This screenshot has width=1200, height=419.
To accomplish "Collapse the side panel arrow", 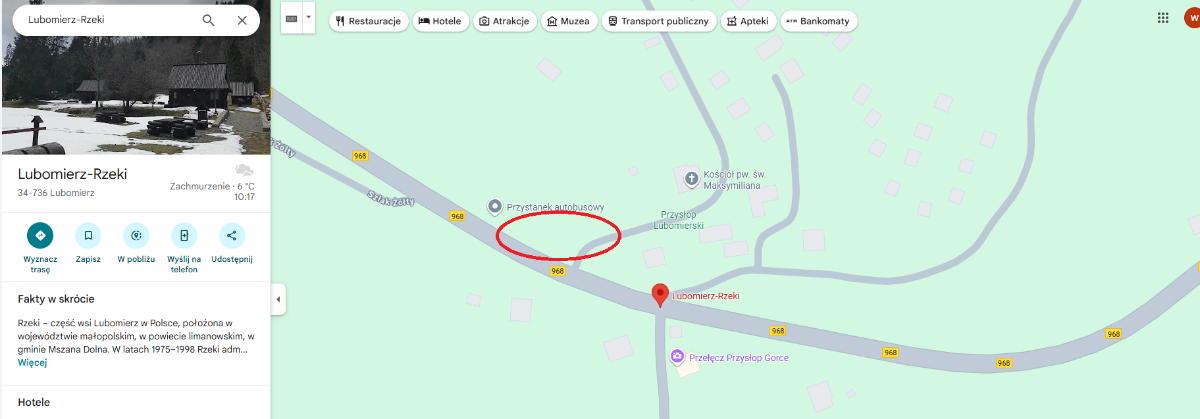I will coord(278,299).
